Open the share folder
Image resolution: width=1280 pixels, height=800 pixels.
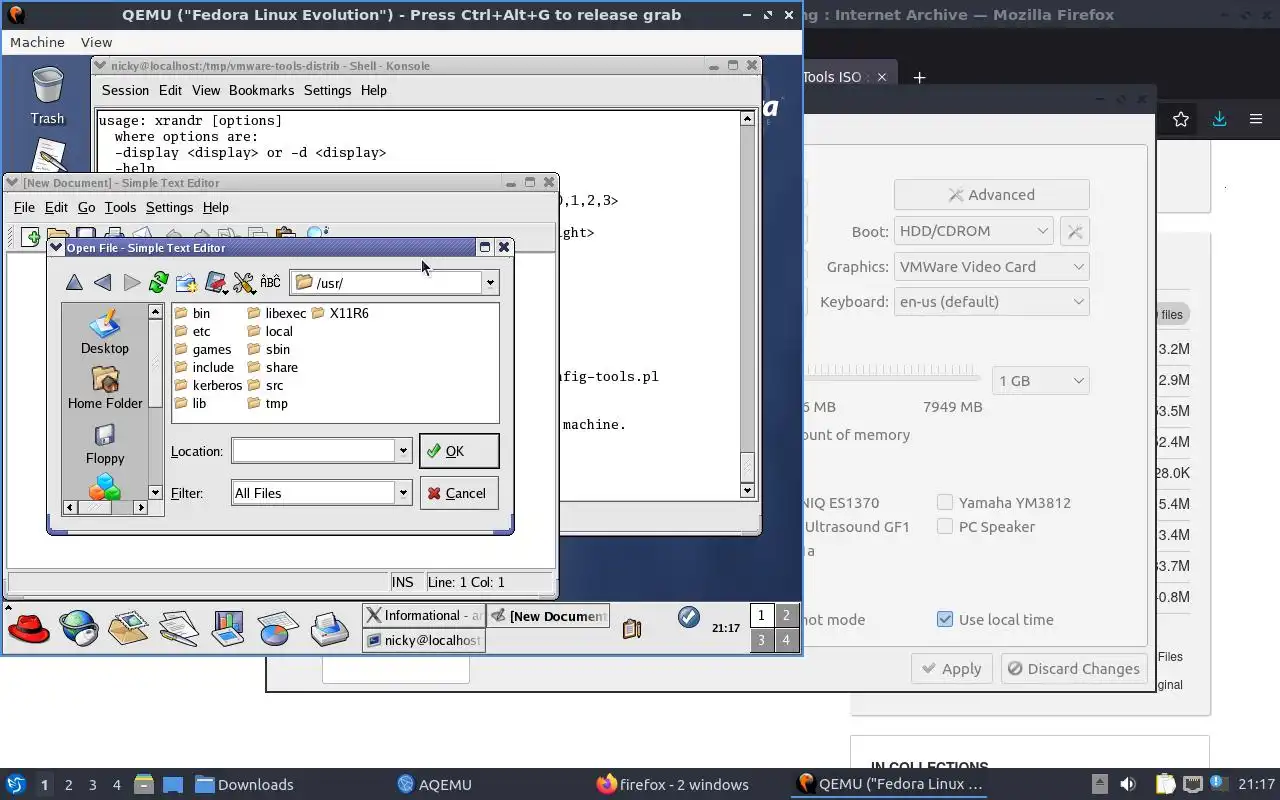tap(272, 367)
